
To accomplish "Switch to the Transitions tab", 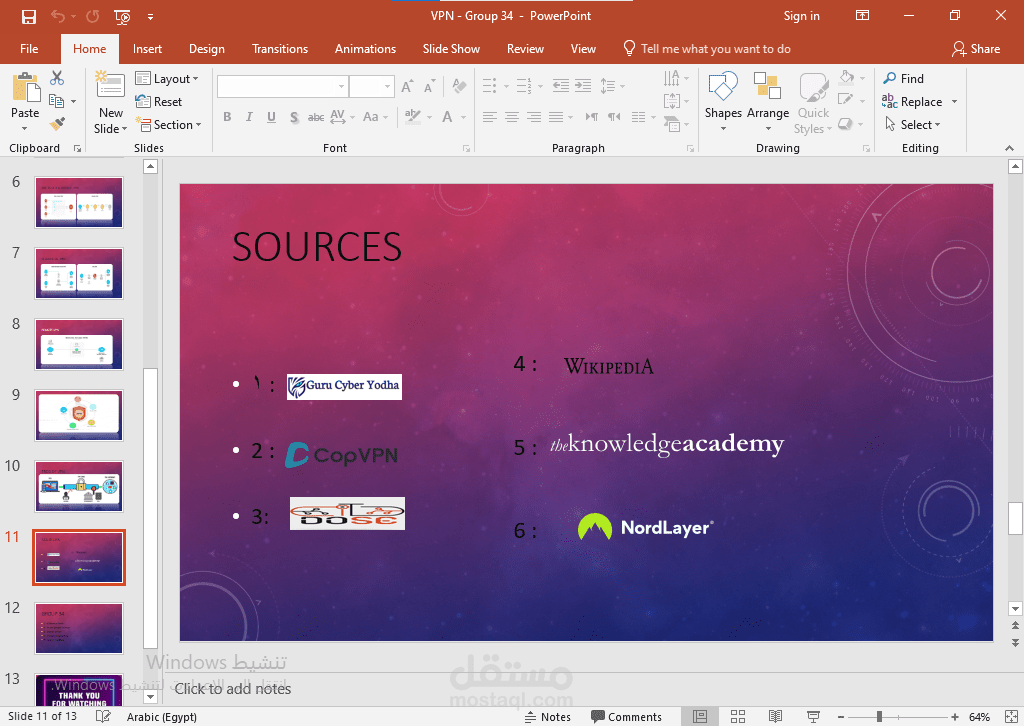I will pos(280,49).
